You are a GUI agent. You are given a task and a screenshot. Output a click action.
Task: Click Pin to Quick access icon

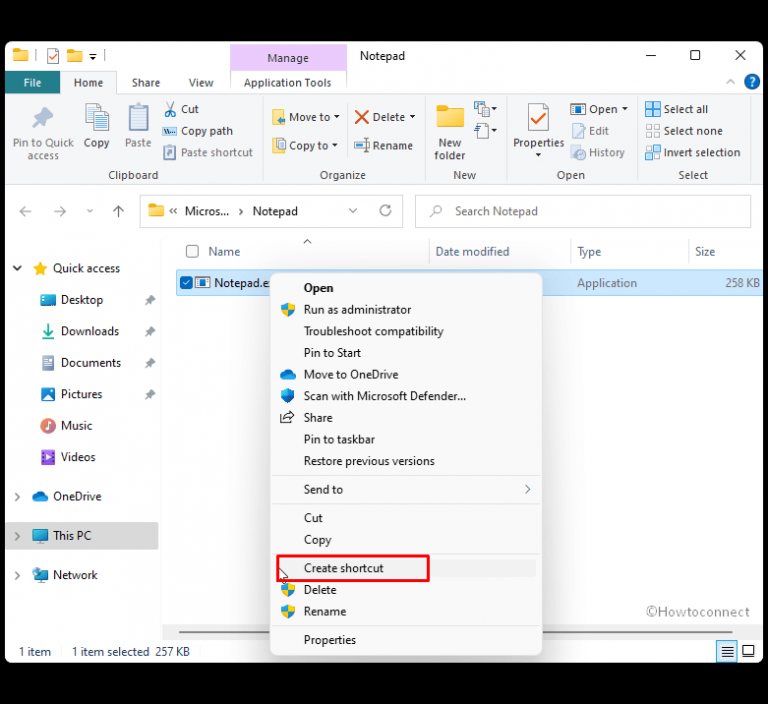point(43,118)
